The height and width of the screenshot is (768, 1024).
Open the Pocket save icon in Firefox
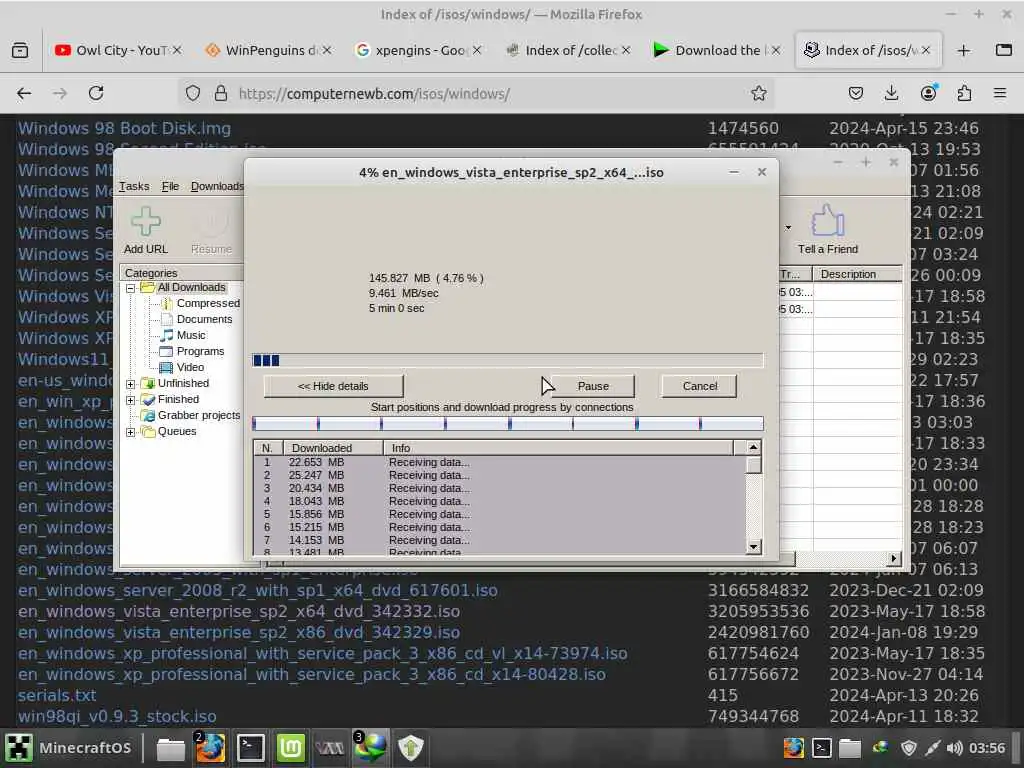[x=856, y=93]
